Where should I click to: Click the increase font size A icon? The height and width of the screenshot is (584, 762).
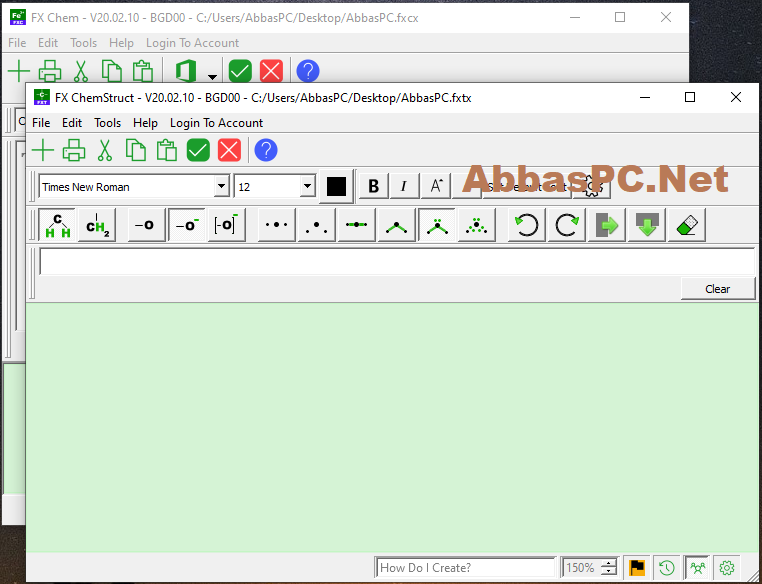coord(435,186)
